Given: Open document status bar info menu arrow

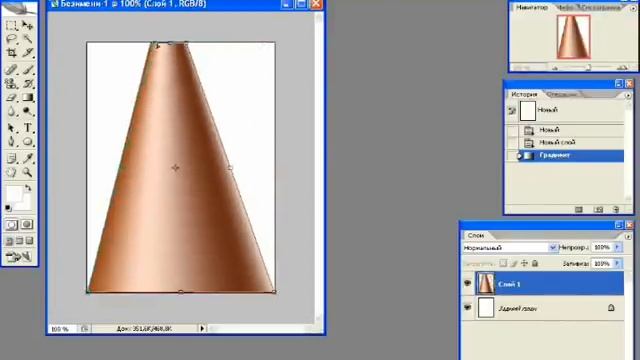Looking at the screenshot, I should tap(202, 328).
